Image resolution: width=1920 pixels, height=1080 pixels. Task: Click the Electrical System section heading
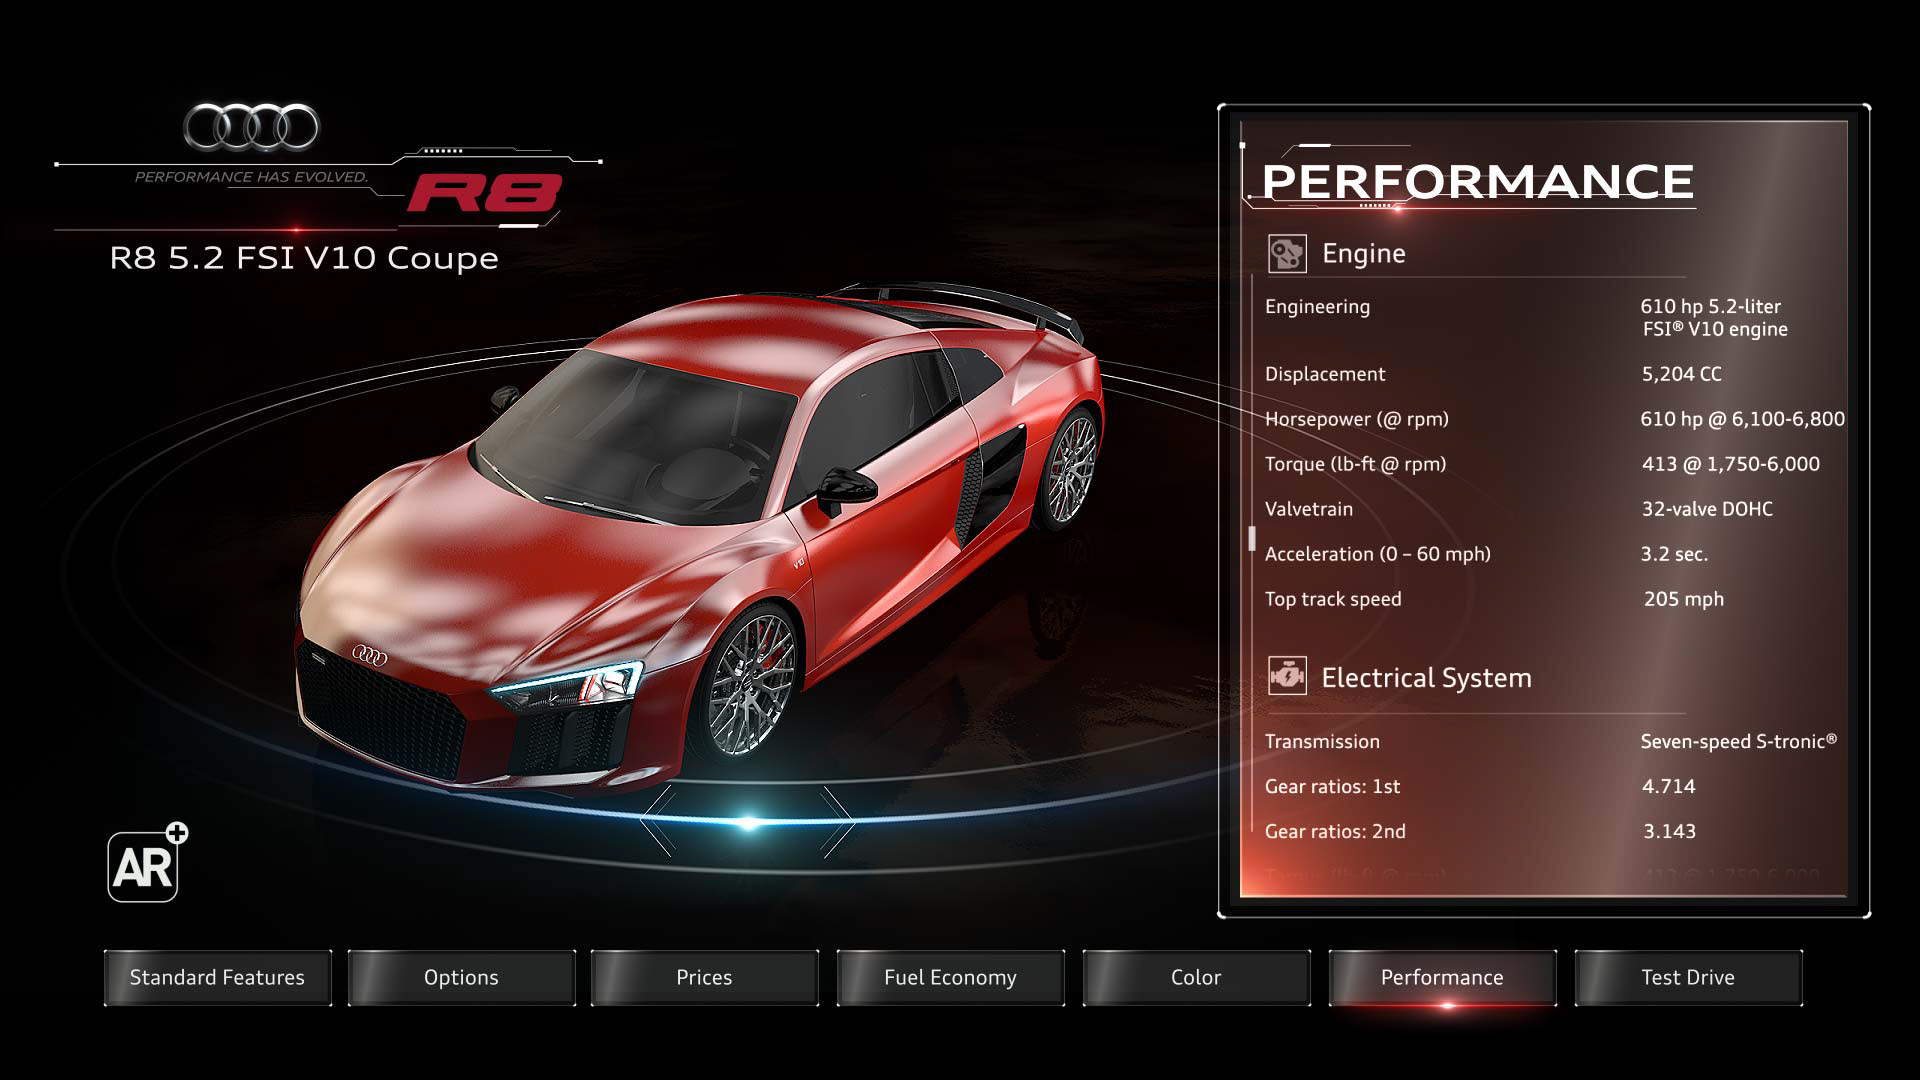tap(1426, 678)
